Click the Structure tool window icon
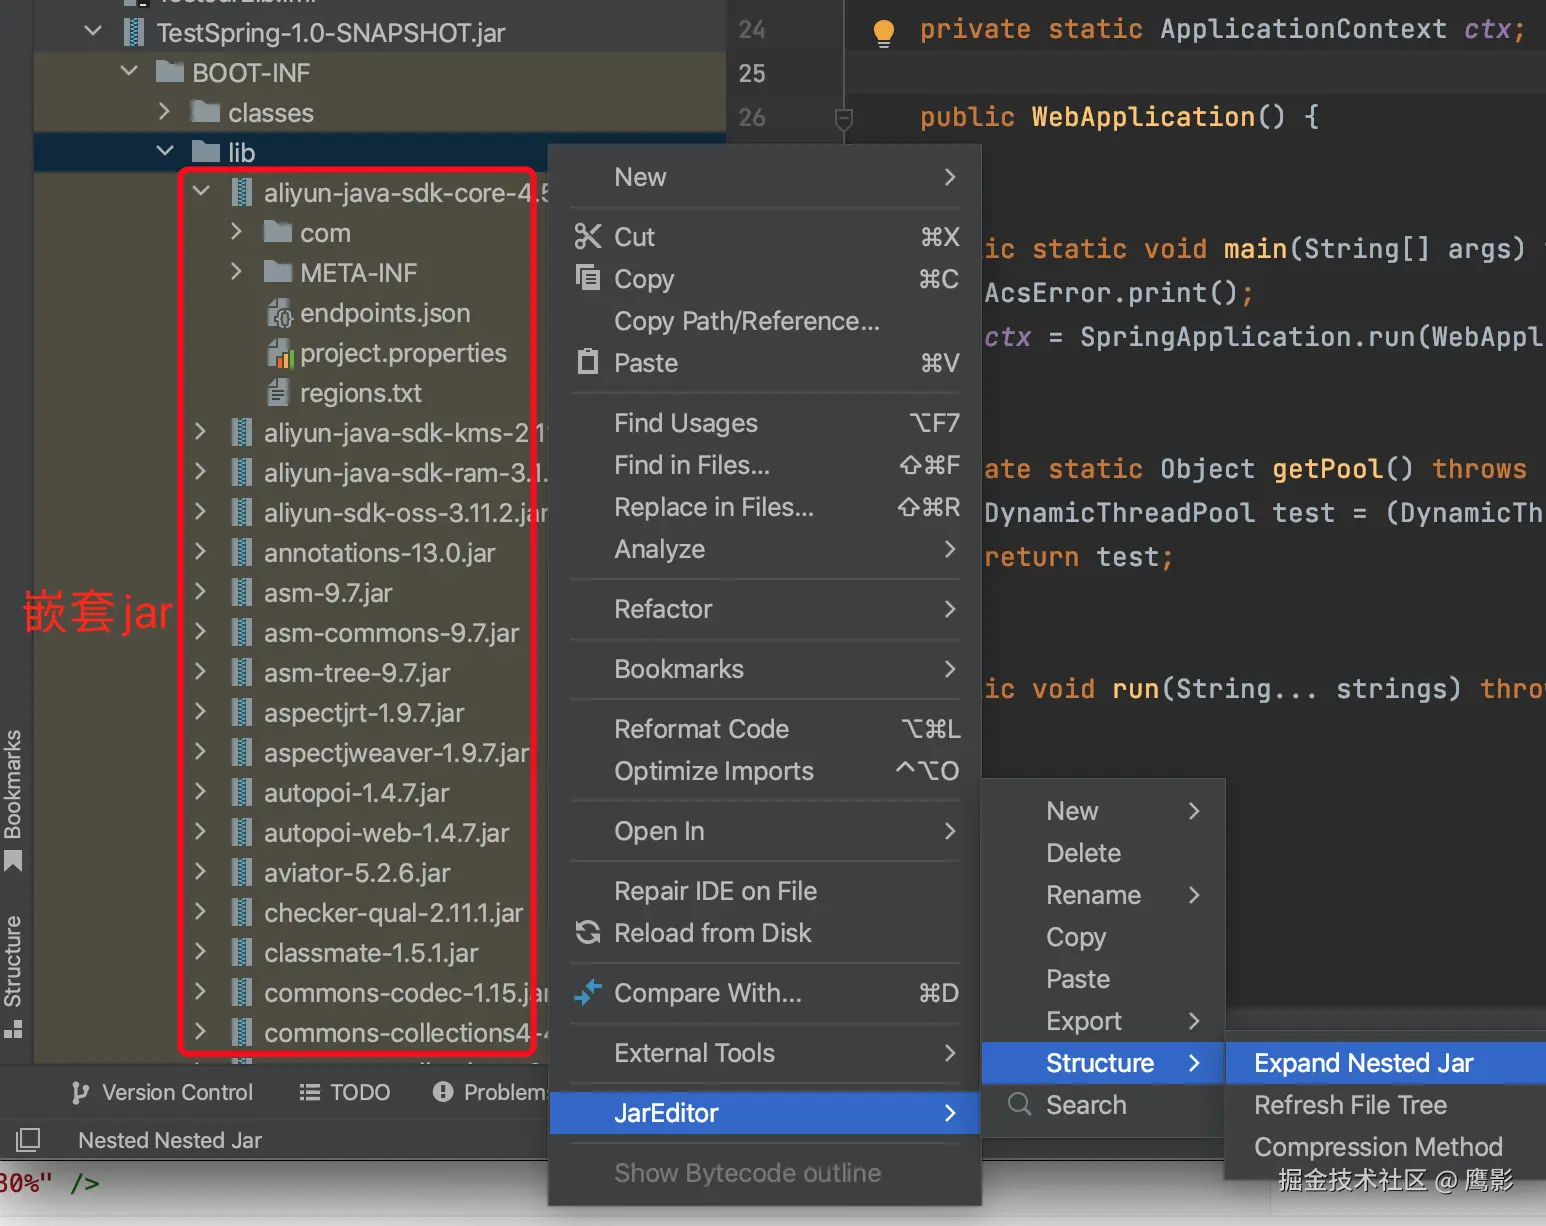1546x1226 pixels. 13,1029
